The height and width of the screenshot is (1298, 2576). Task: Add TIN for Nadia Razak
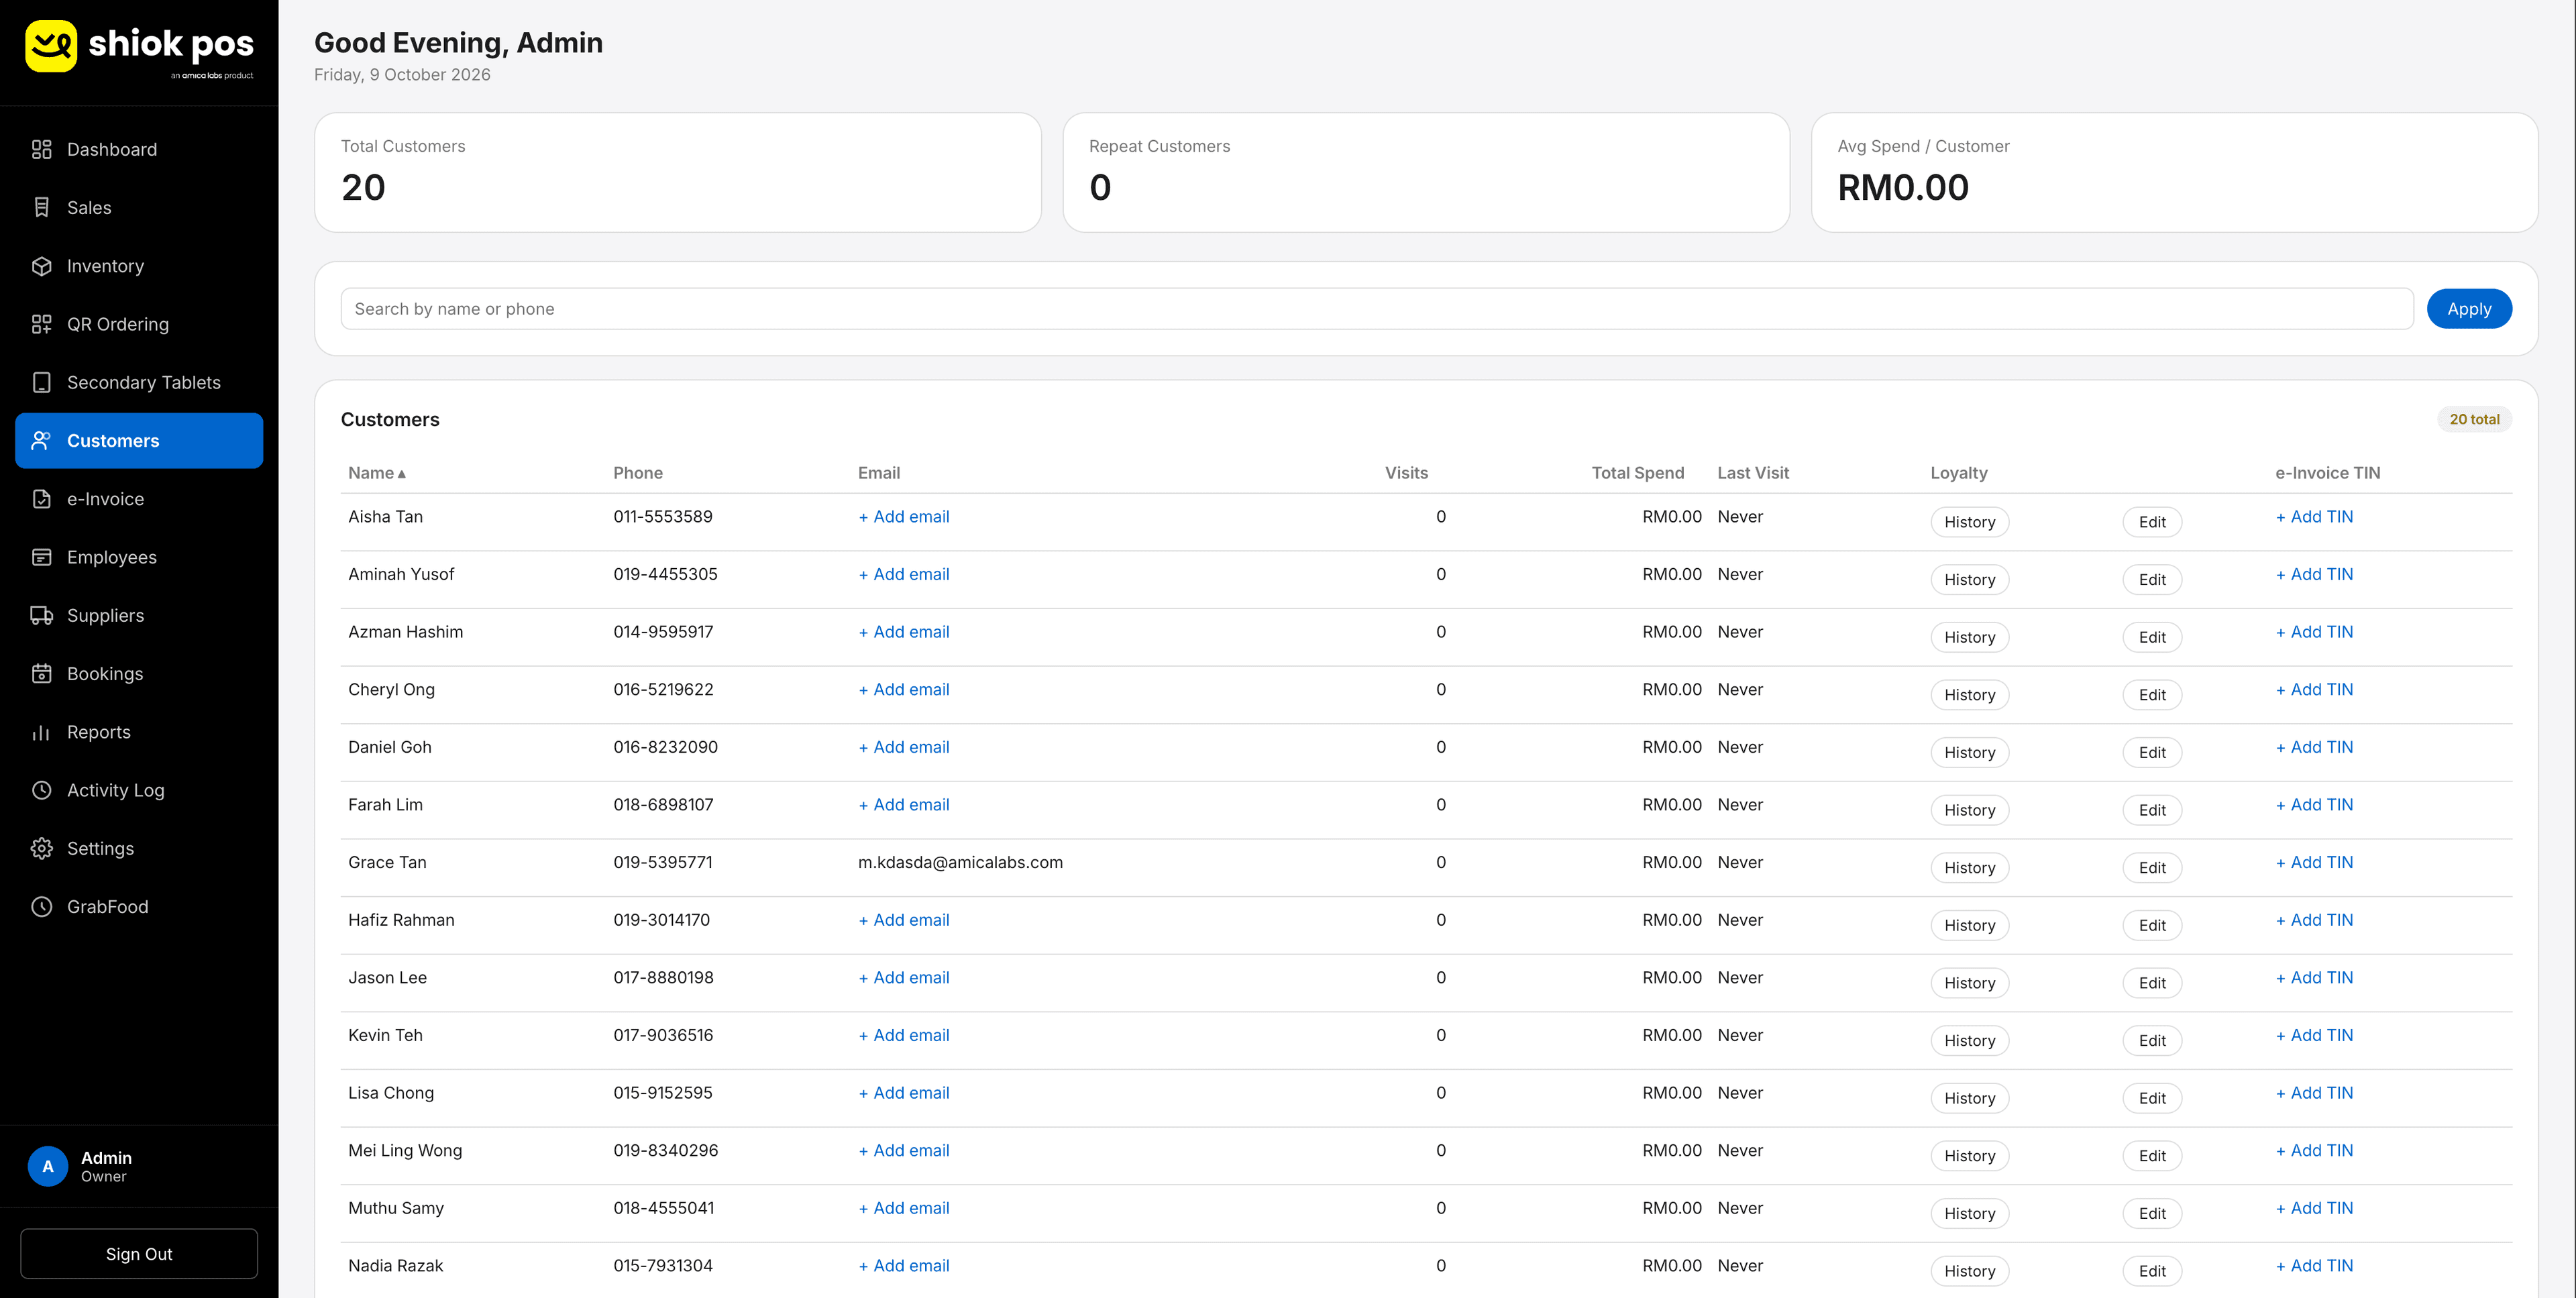(x=2314, y=1266)
